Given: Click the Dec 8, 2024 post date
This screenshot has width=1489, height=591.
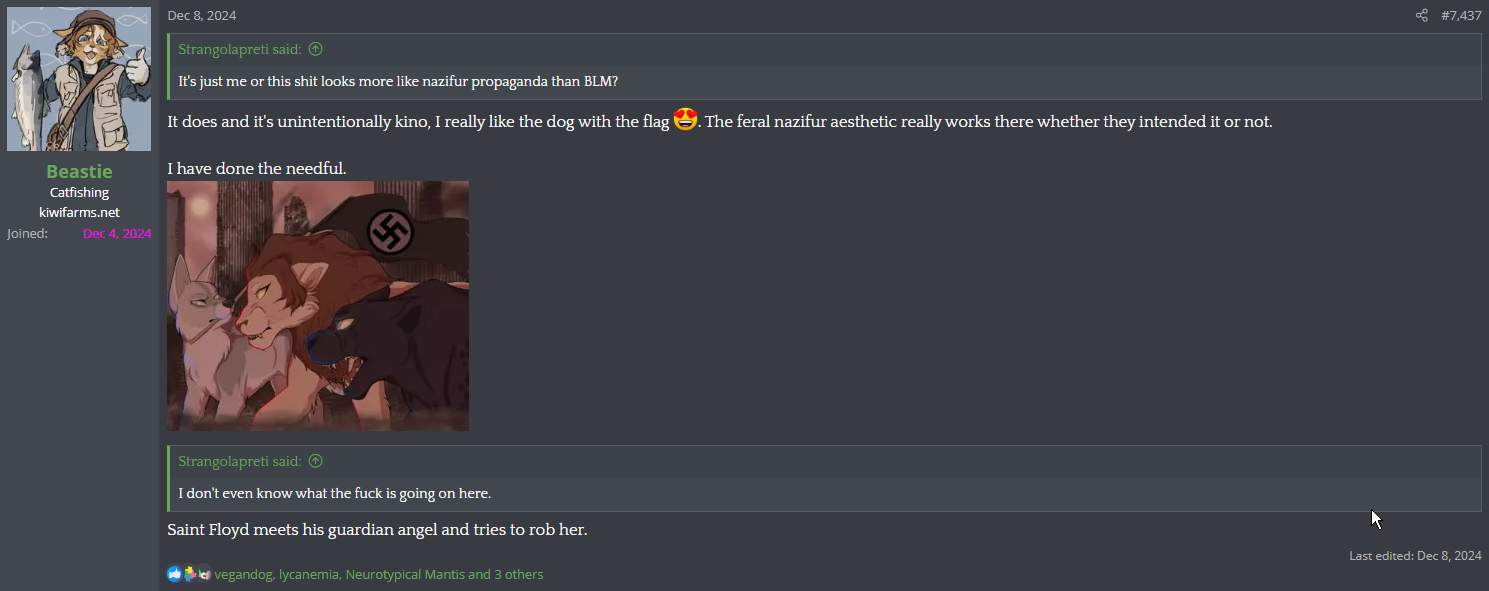Looking at the screenshot, I should pyautogui.click(x=202, y=15).
